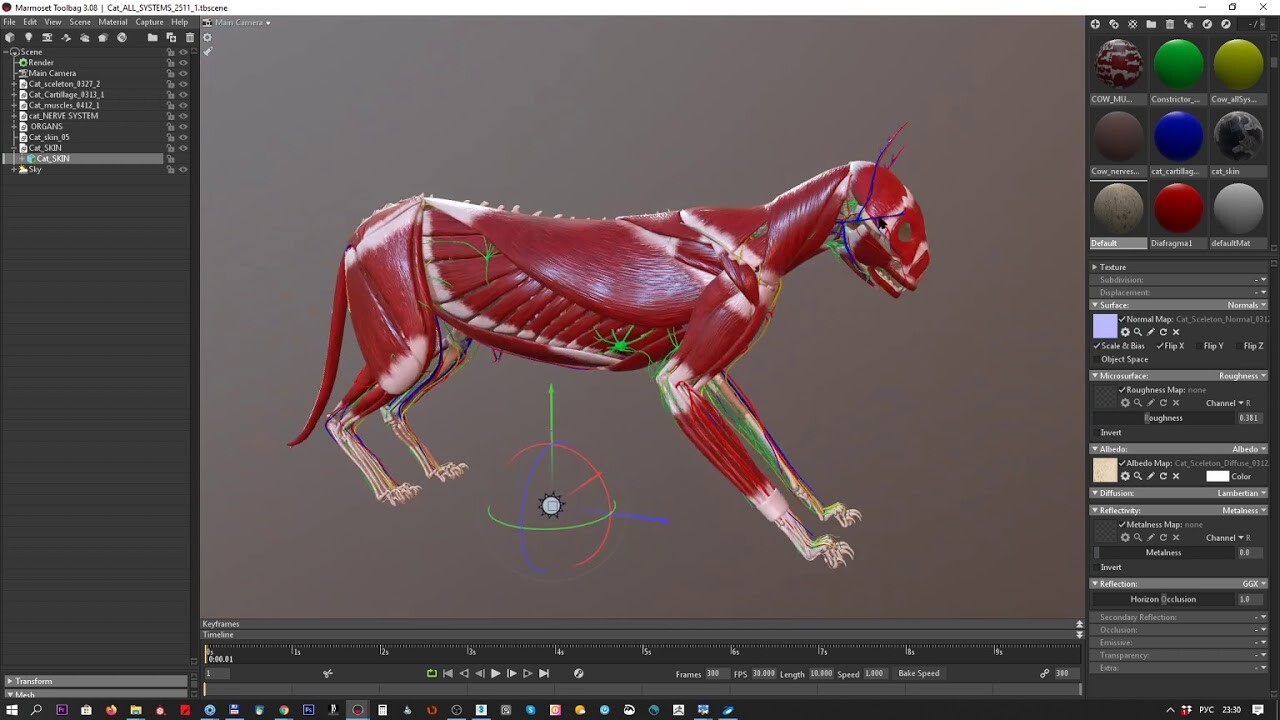The height and width of the screenshot is (720, 1280).
Task: Select the green Constrictor material thumbnail
Action: (x=1178, y=62)
